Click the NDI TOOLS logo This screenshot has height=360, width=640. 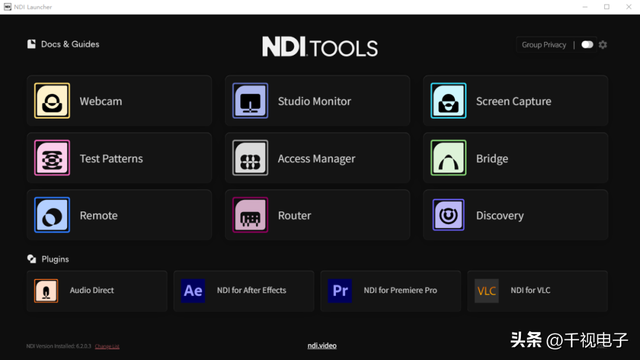pos(320,47)
